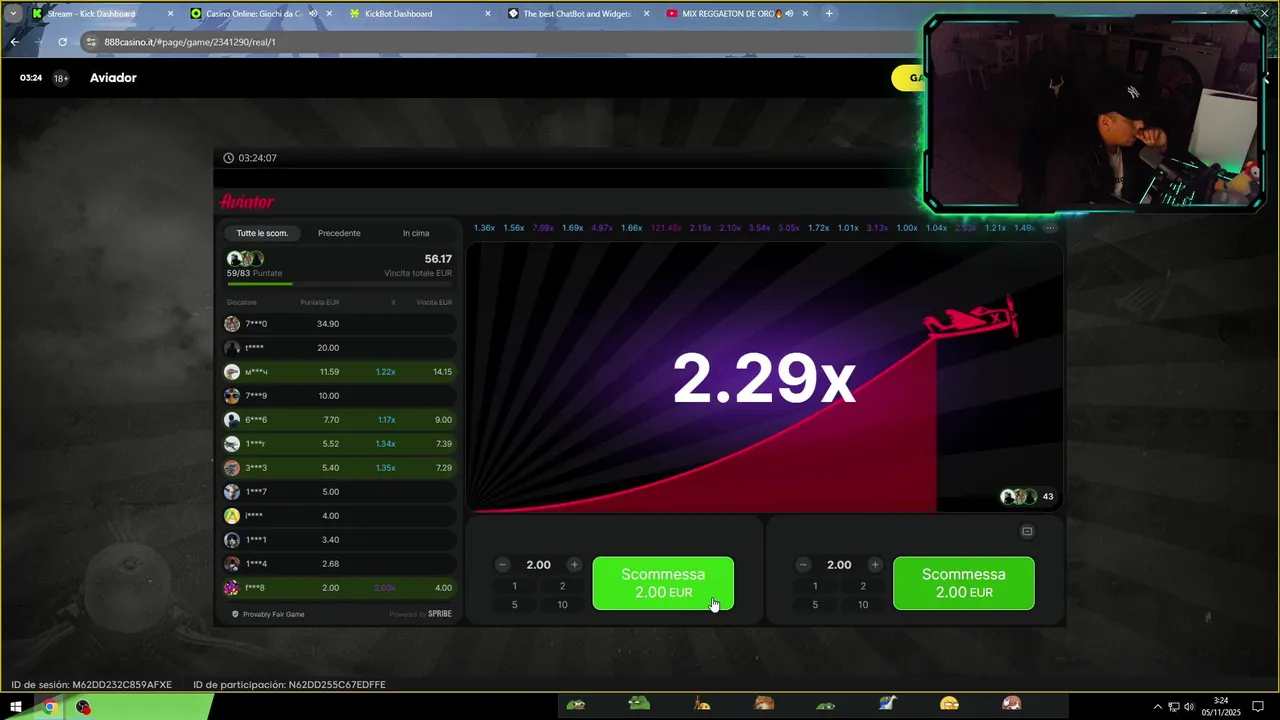Select the Tutte le scom. tab
The width and height of the screenshot is (1280, 720).
pyautogui.click(x=262, y=233)
